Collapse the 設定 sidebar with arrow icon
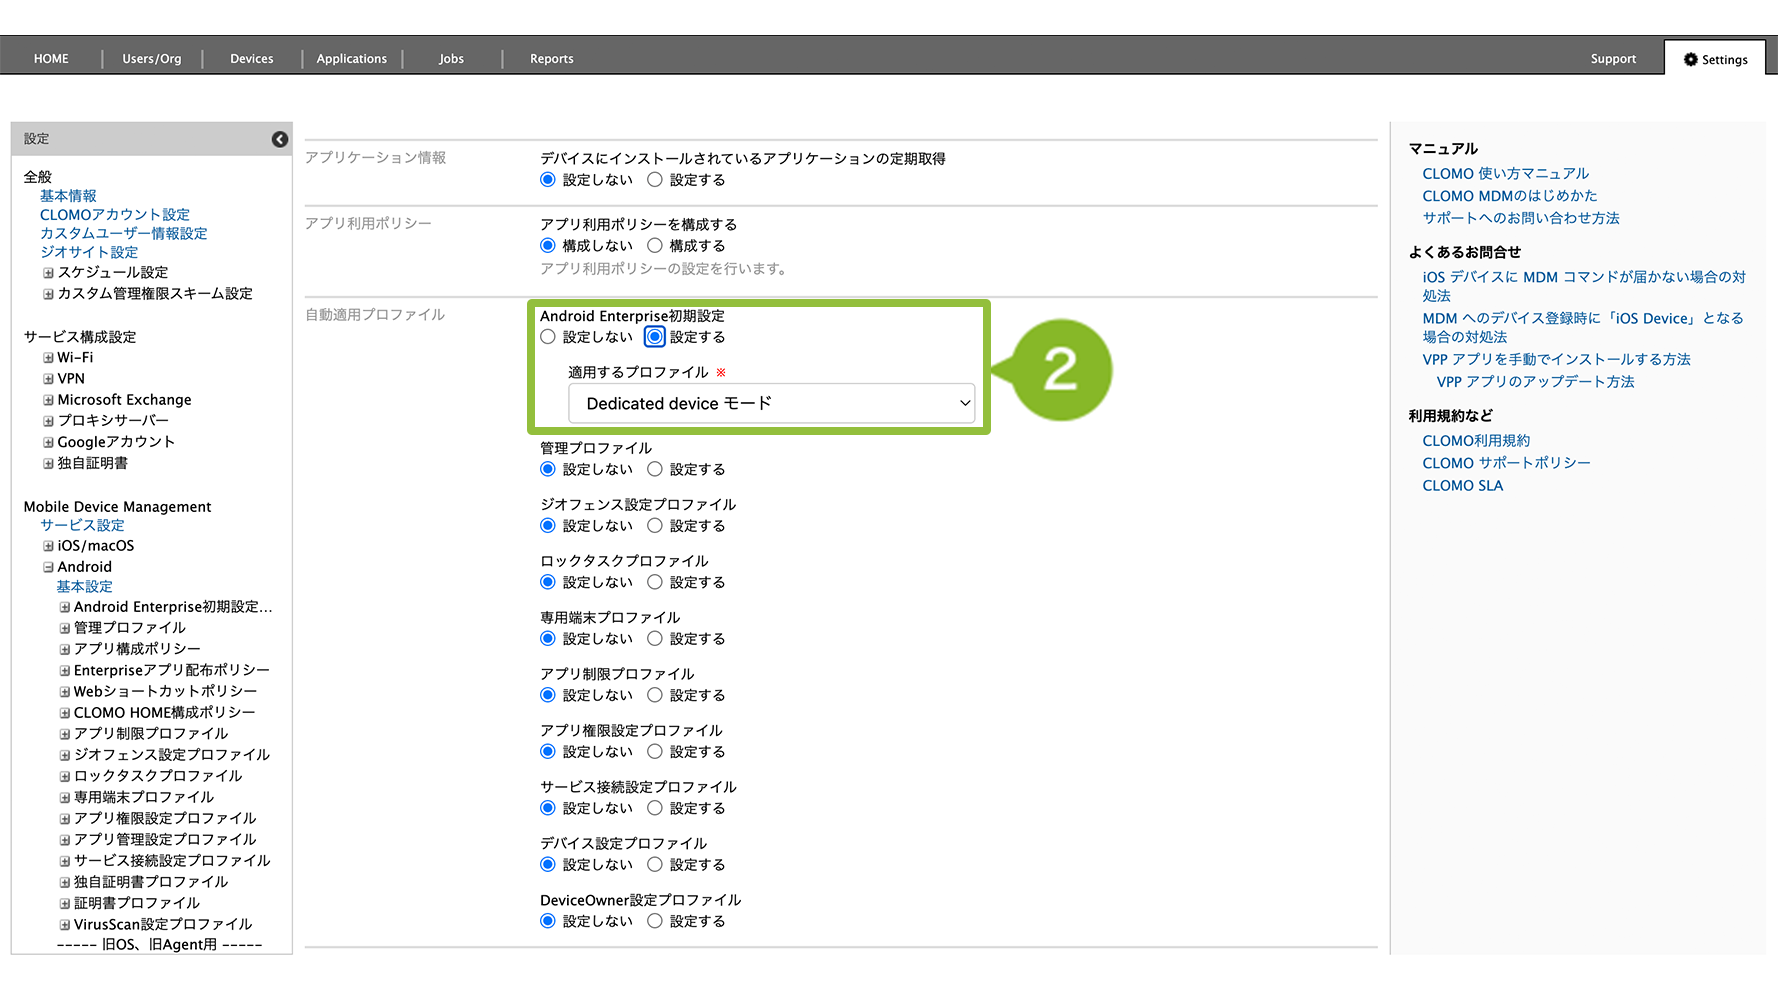The width and height of the screenshot is (1778, 1000). (x=280, y=139)
